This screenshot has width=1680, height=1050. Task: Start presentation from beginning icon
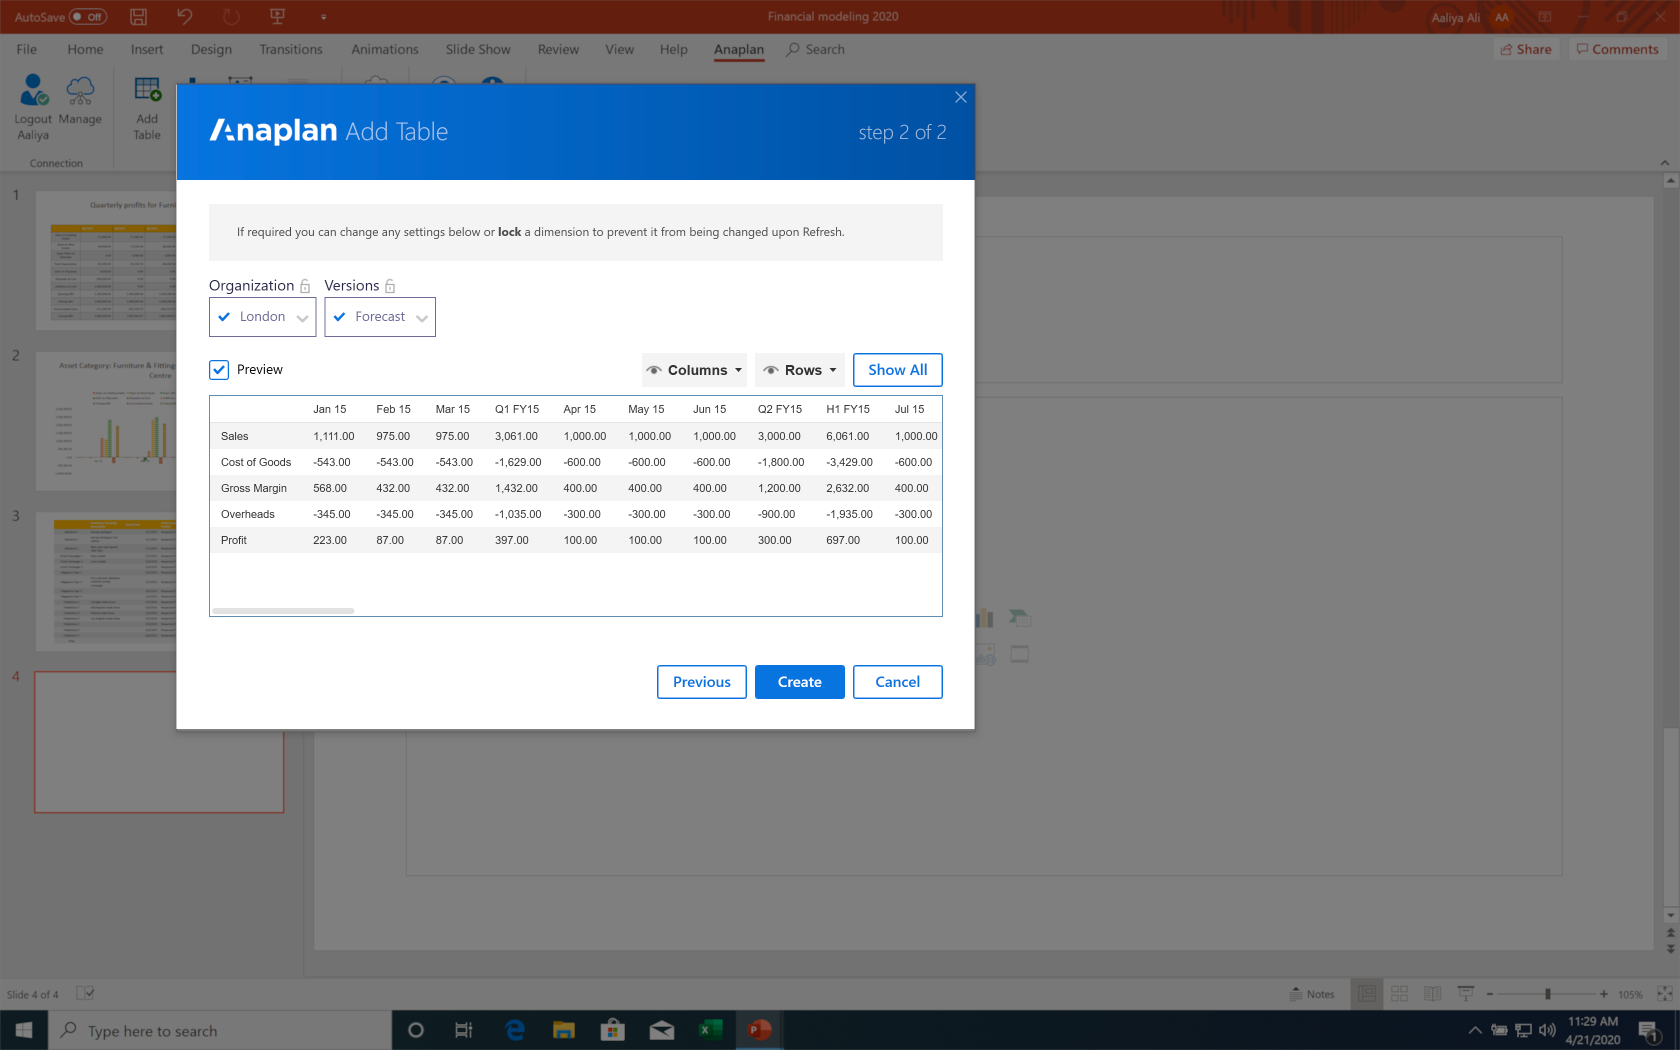278,17
